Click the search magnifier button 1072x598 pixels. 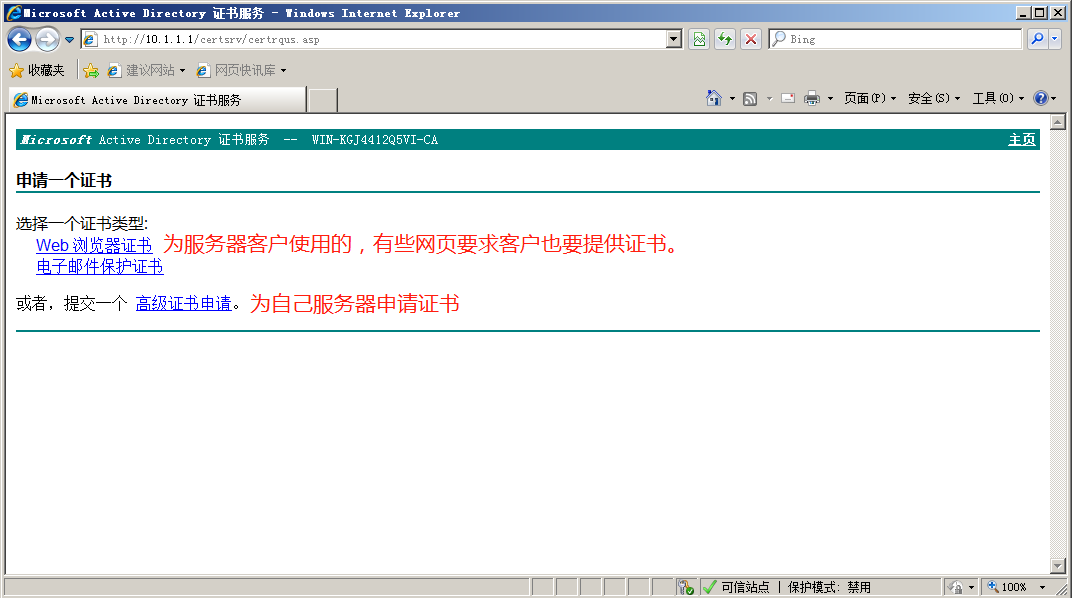click(1037, 40)
